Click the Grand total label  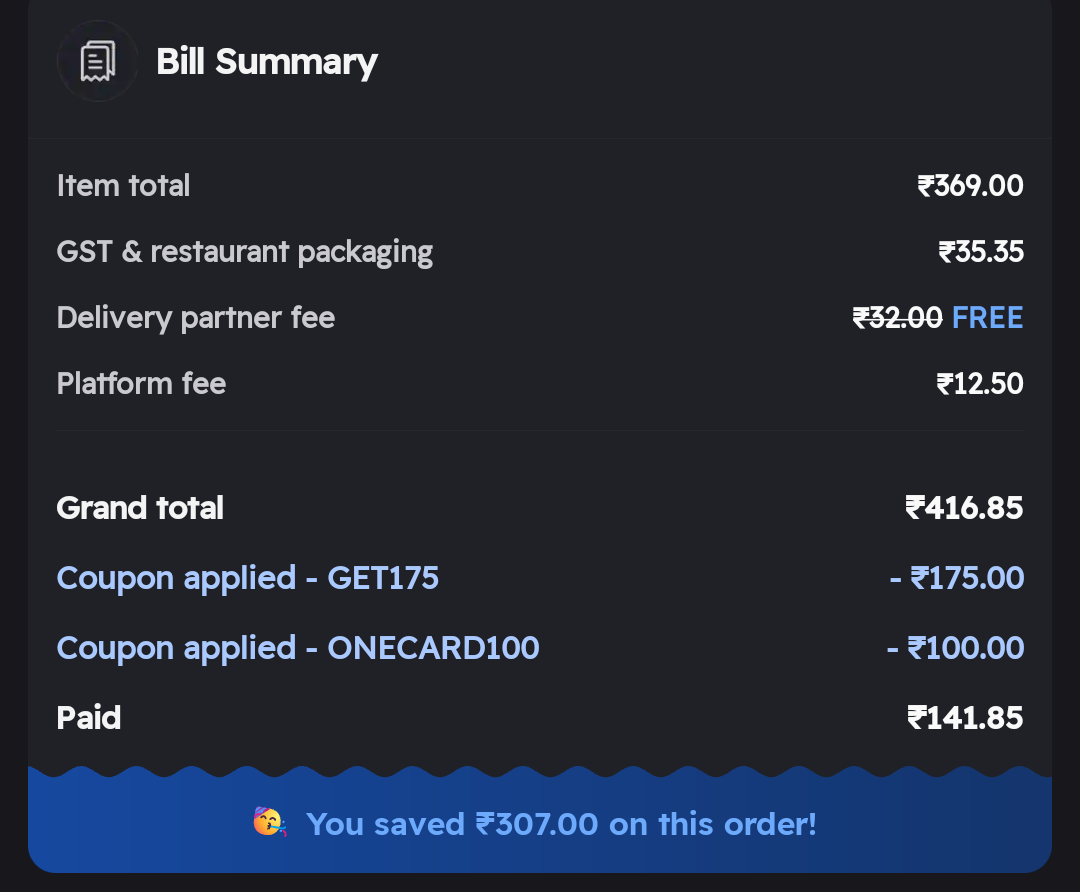pyautogui.click(x=140, y=508)
